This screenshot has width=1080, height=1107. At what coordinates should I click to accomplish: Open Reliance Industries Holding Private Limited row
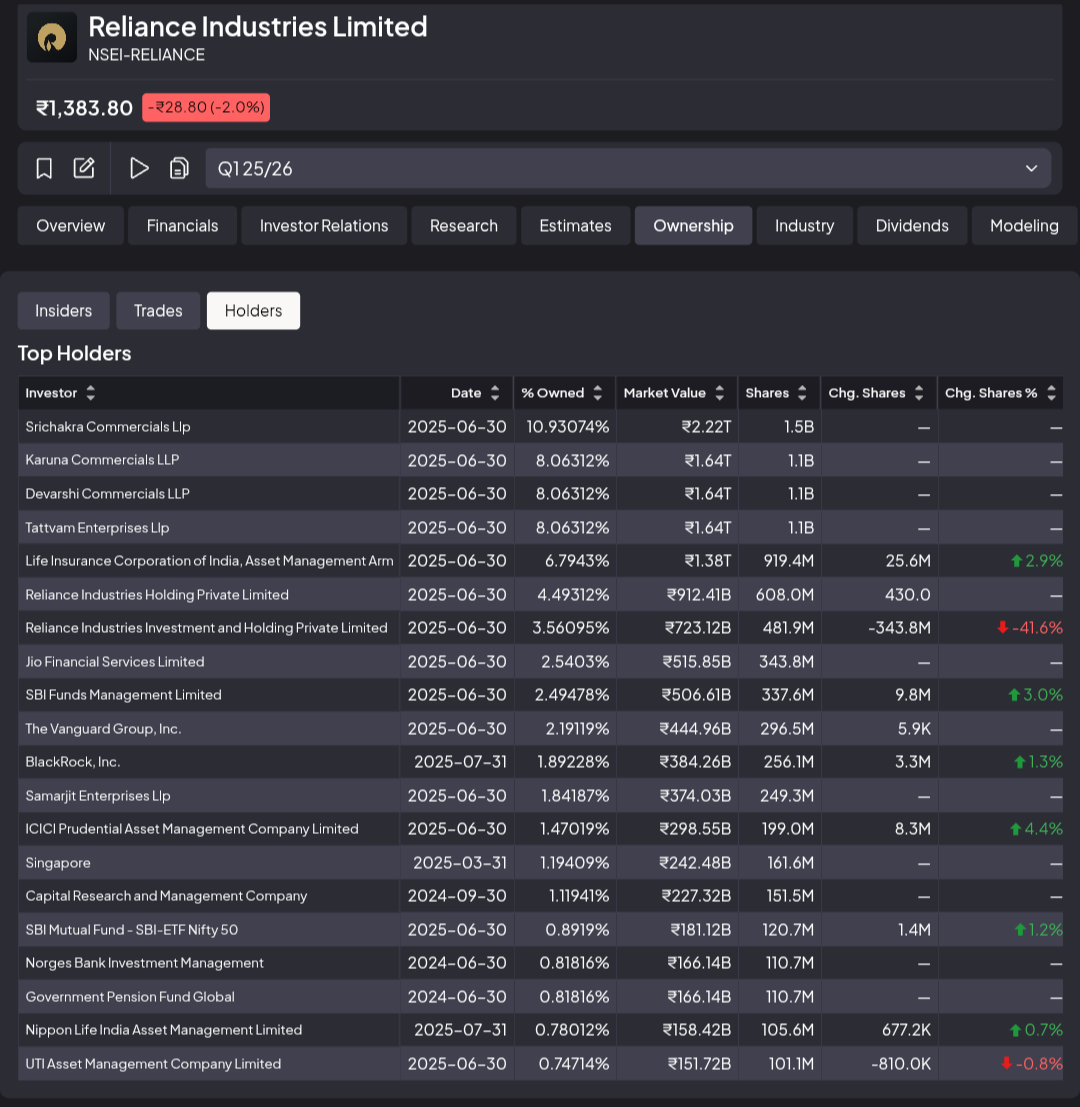pyautogui.click(x=540, y=594)
